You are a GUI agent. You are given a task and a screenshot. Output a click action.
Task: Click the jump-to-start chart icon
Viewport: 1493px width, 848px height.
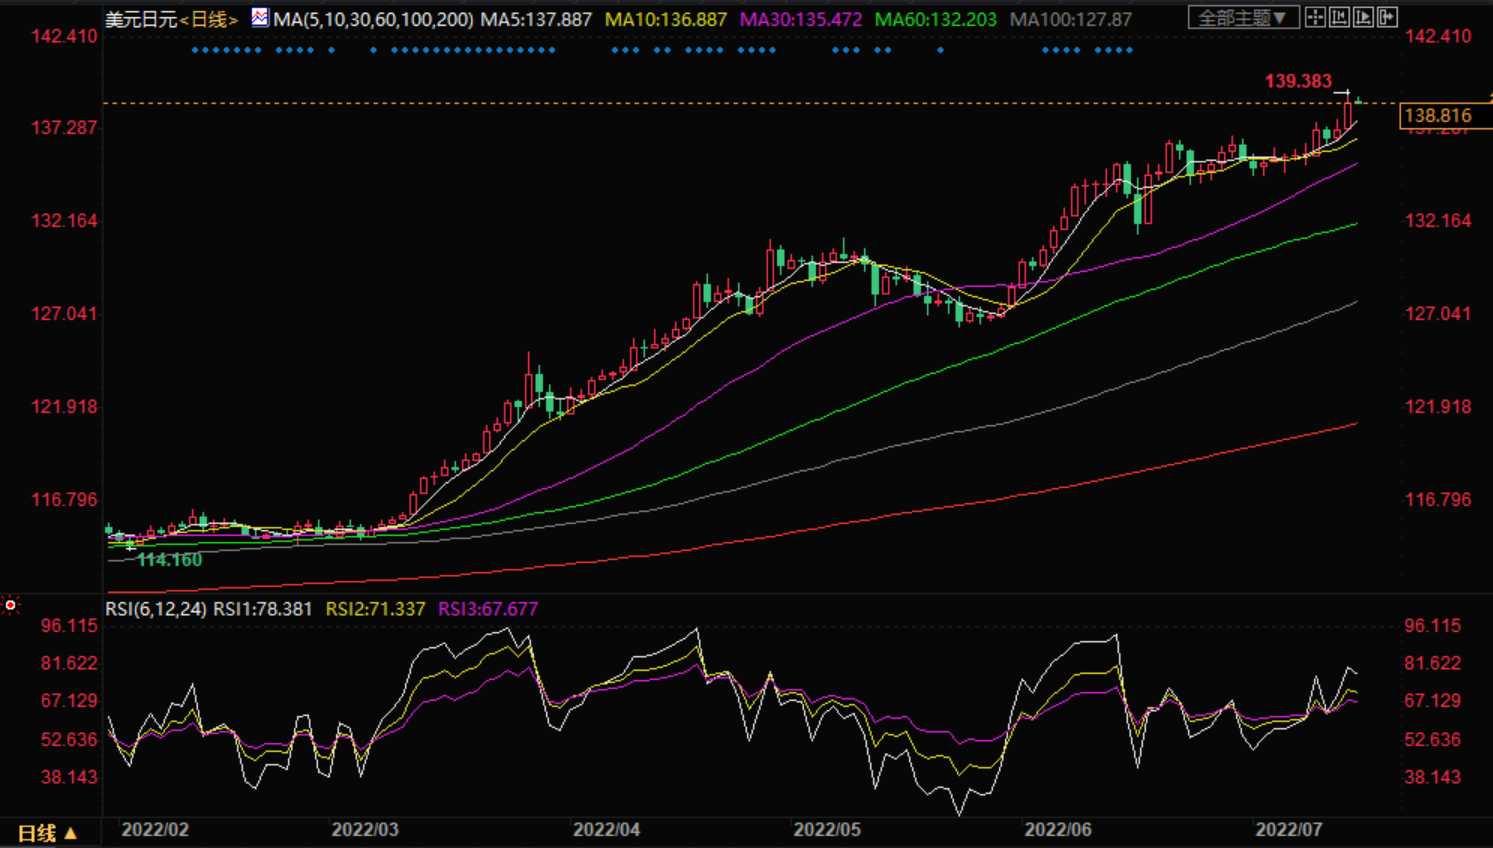pyautogui.click(x=1339, y=17)
